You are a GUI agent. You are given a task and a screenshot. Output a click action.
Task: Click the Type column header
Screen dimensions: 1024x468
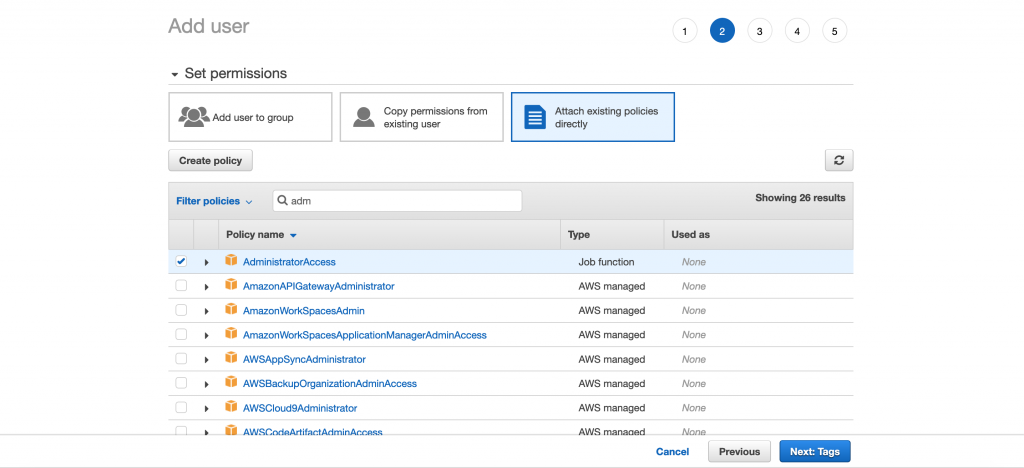point(579,234)
